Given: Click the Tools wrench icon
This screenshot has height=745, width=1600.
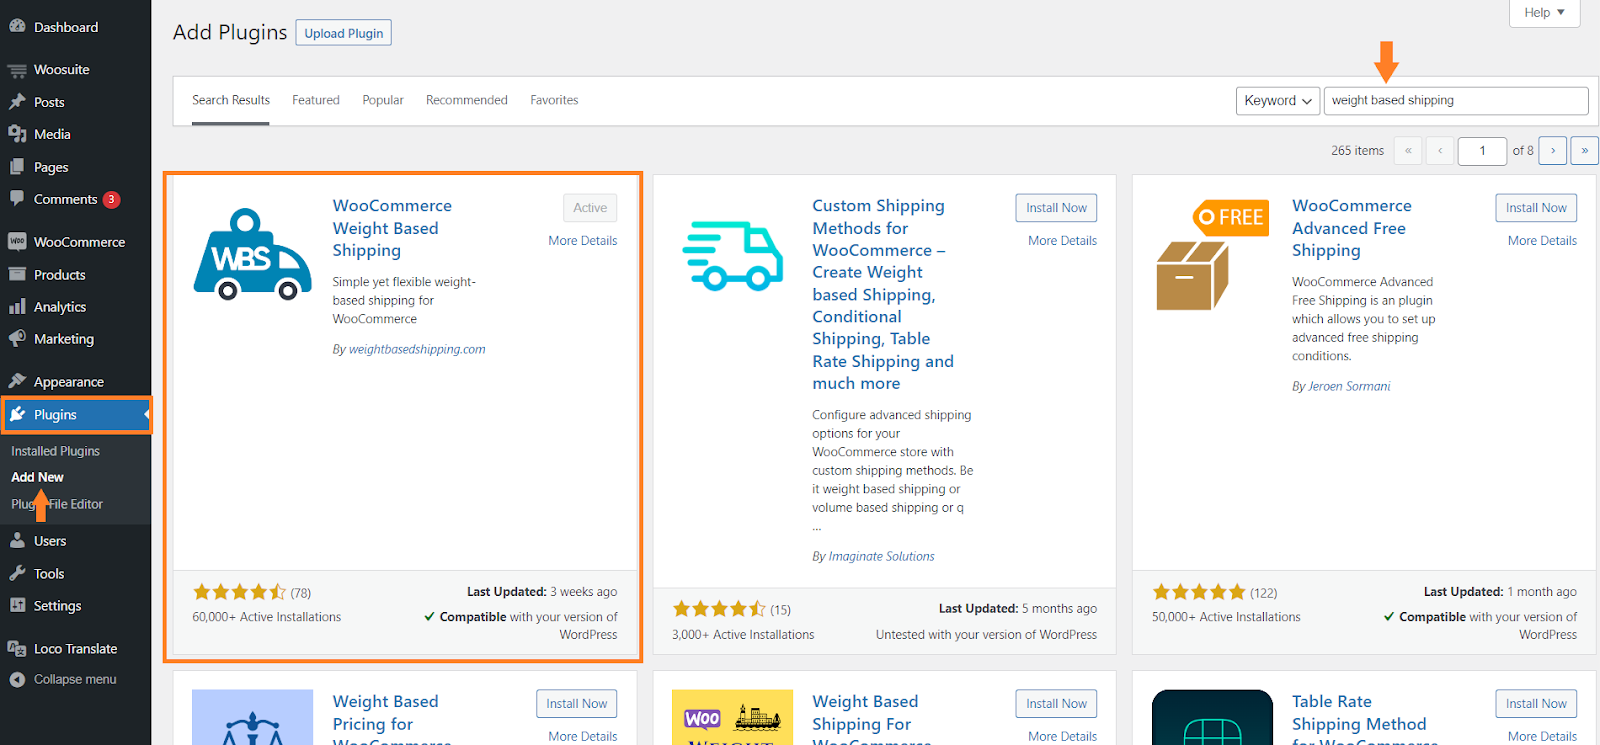Looking at the screenshot, I should click(x=17, y=573).
